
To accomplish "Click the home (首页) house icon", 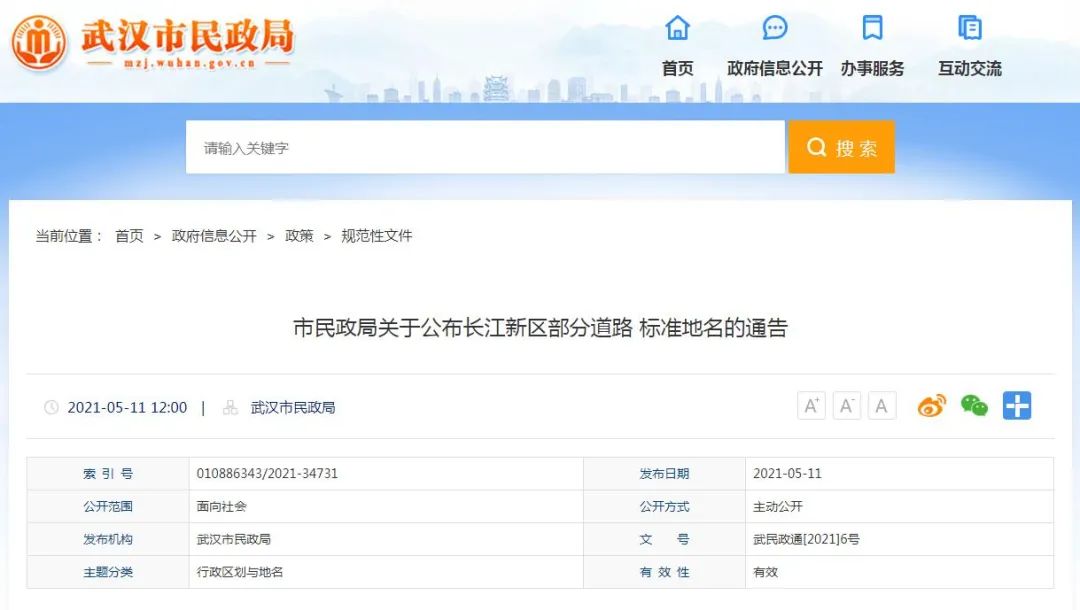I will 677,28.
